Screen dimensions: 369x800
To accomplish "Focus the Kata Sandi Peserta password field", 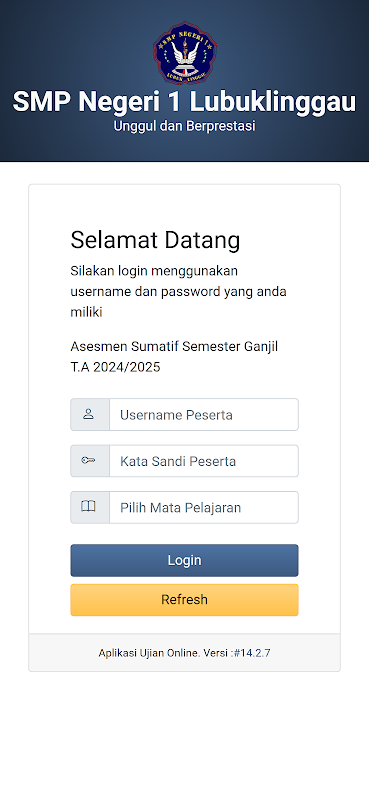I will [x=204, y=461].
